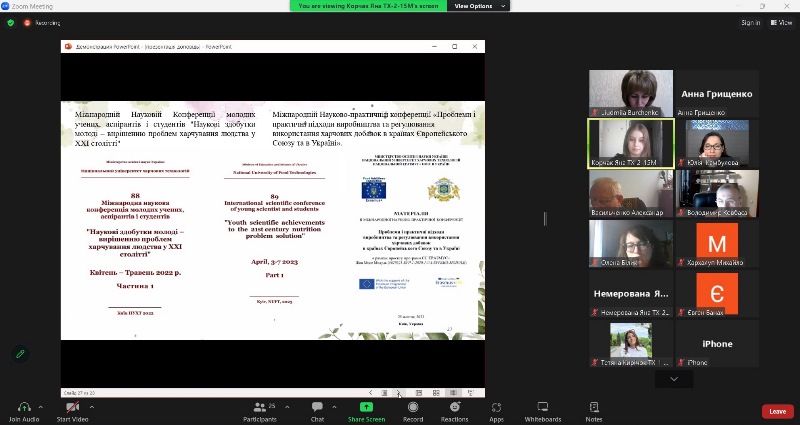Click the green screen-viewing notification banner
This screenshot has width=800, height=425.
pyautogui.click(x=368, y=6)
